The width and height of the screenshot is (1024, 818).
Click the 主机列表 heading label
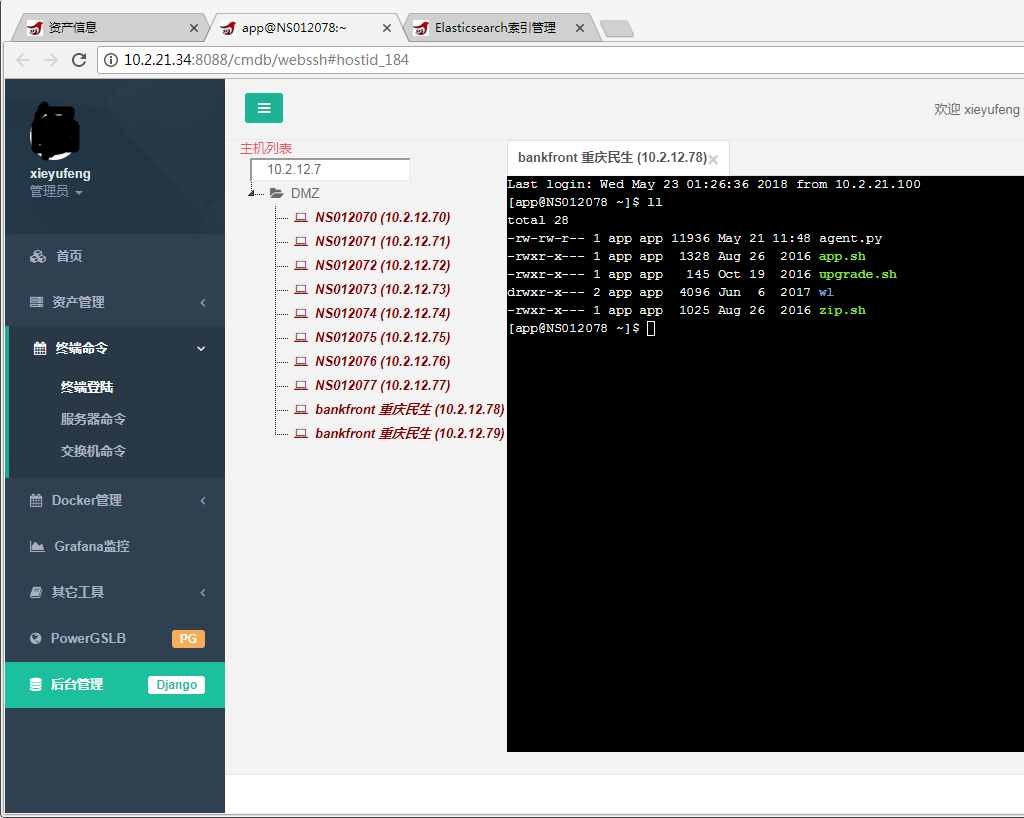click(266, 148)
